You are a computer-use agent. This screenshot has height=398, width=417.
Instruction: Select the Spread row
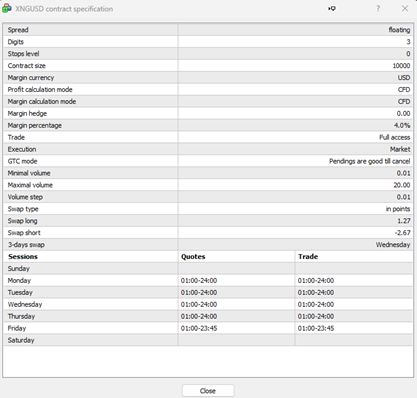click(208, 30)
